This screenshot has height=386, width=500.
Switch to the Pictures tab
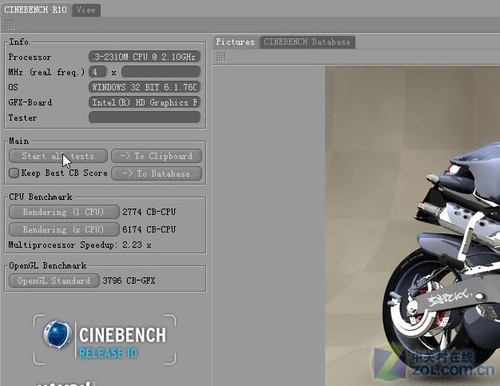235,42
